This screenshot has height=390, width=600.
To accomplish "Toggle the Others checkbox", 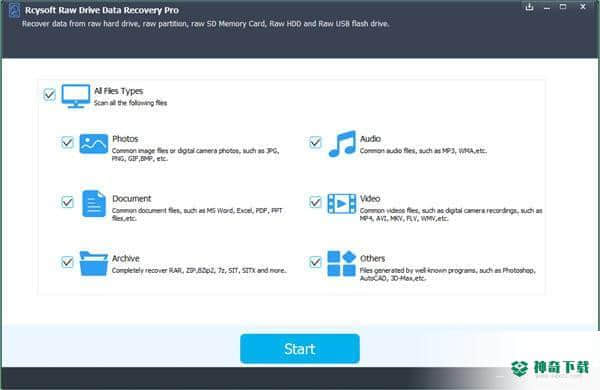I will pos(315,262).
